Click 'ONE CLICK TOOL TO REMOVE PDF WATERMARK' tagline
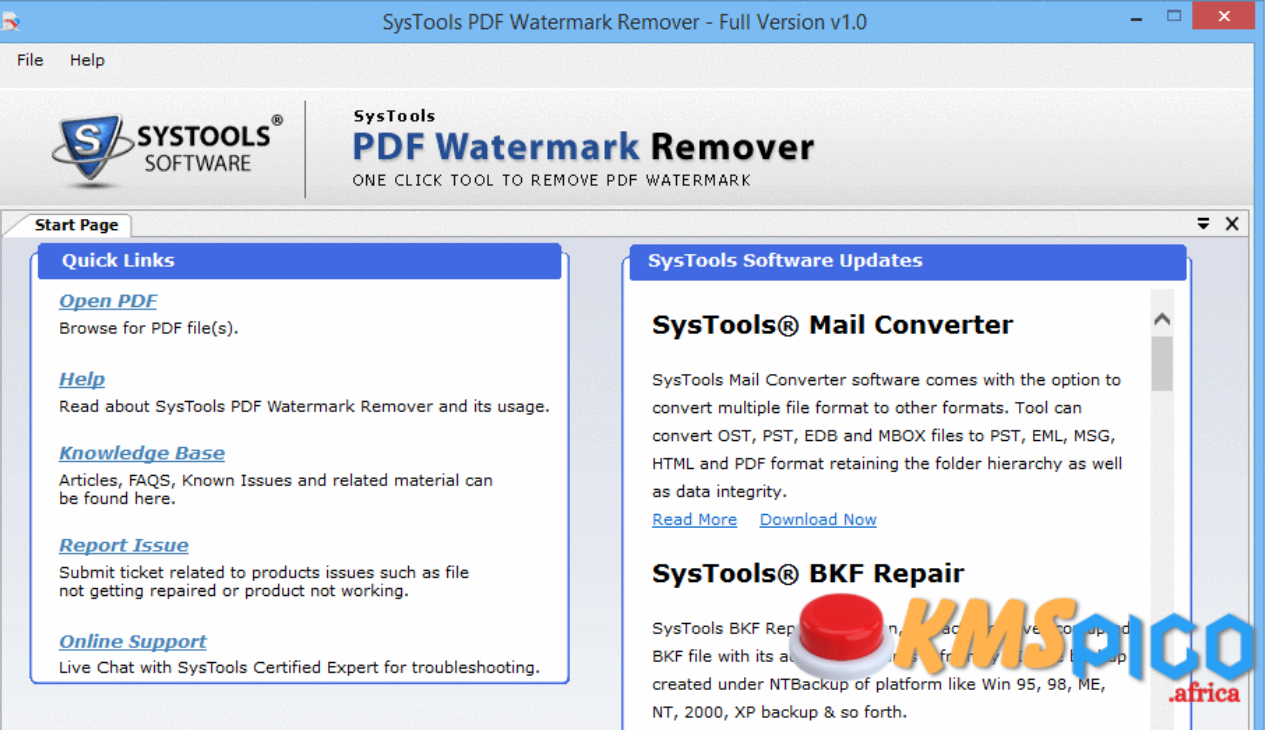Viewport: 1280px width, 730px height. click(551, 181)
